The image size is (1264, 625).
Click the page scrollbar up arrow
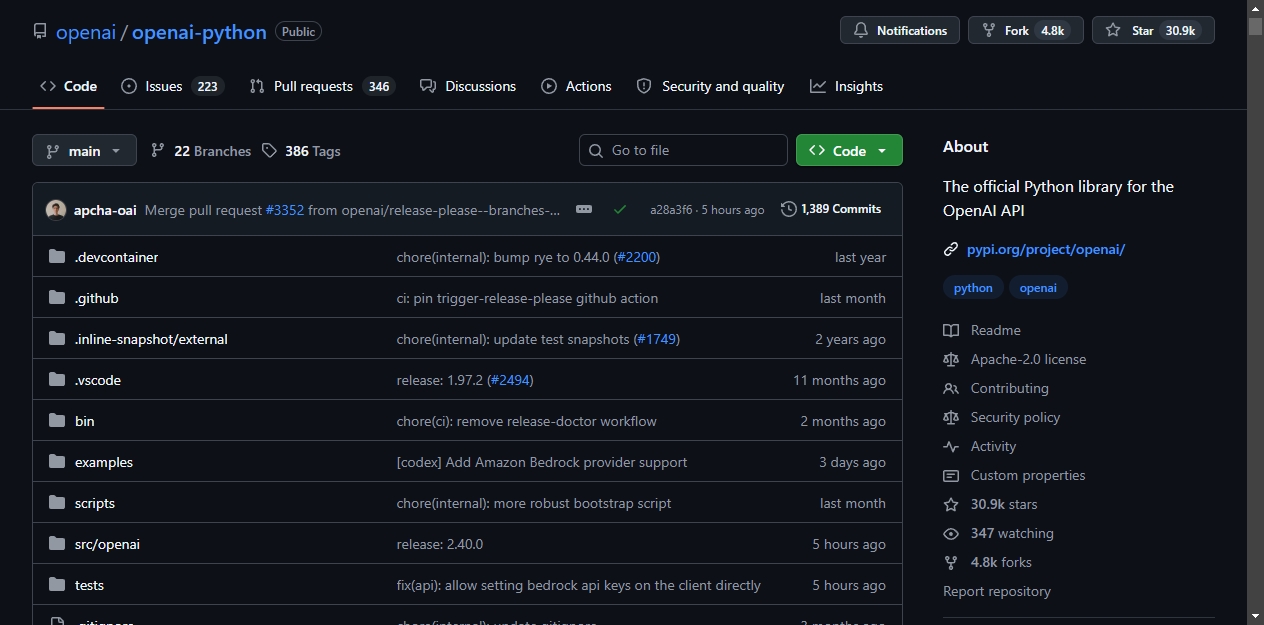[x=1255, y=8]
